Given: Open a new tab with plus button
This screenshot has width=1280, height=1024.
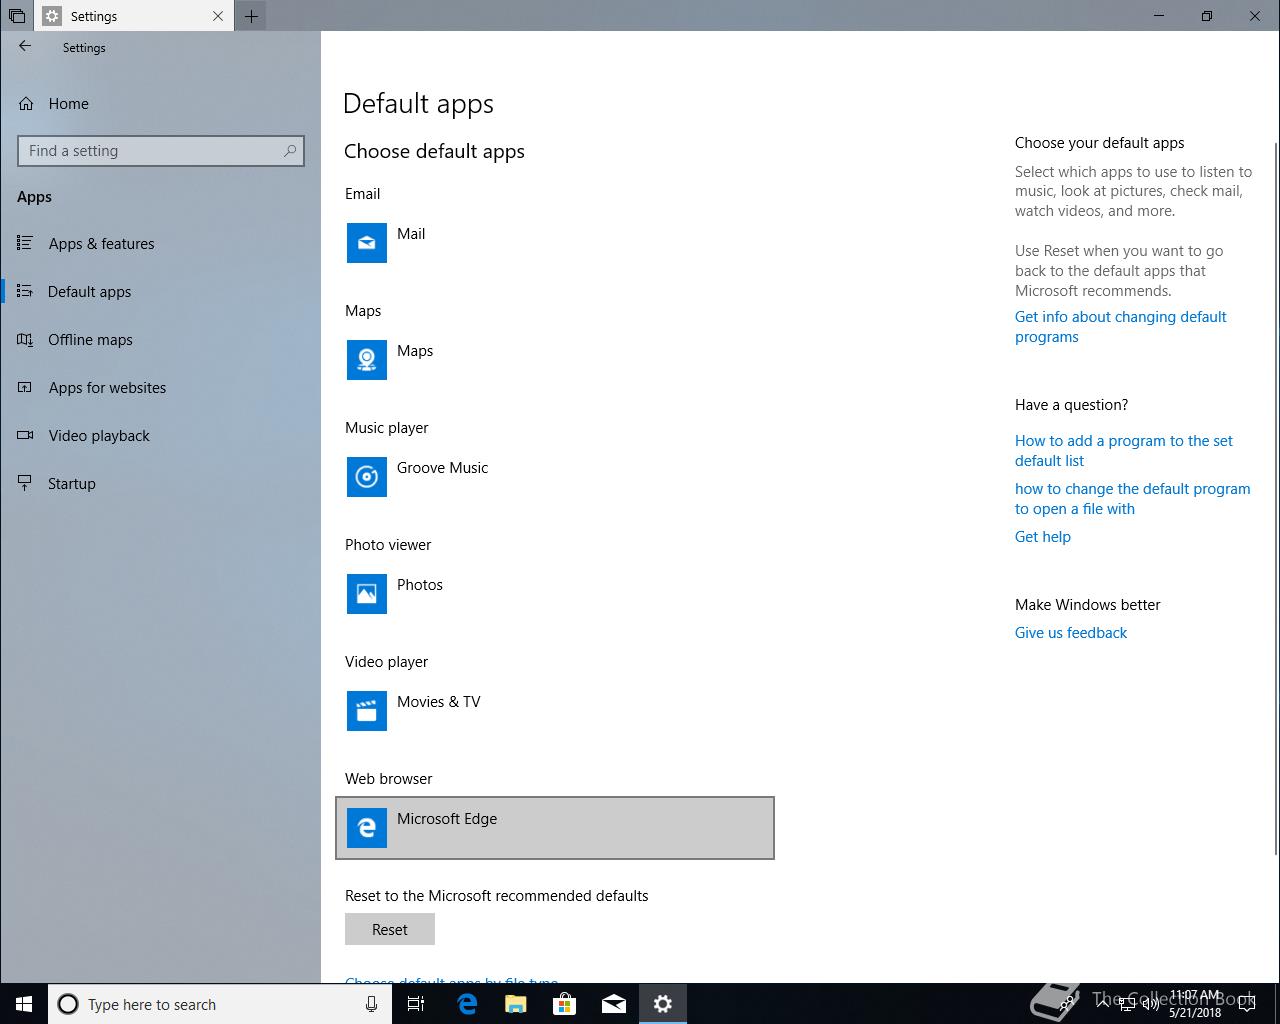Looking at the screenshot, I should coord(251,16).
